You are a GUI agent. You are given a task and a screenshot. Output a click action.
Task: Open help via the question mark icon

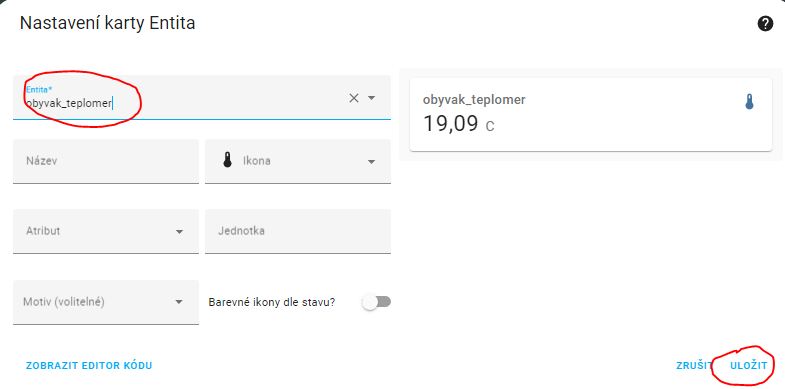click(x=765, y=24)
